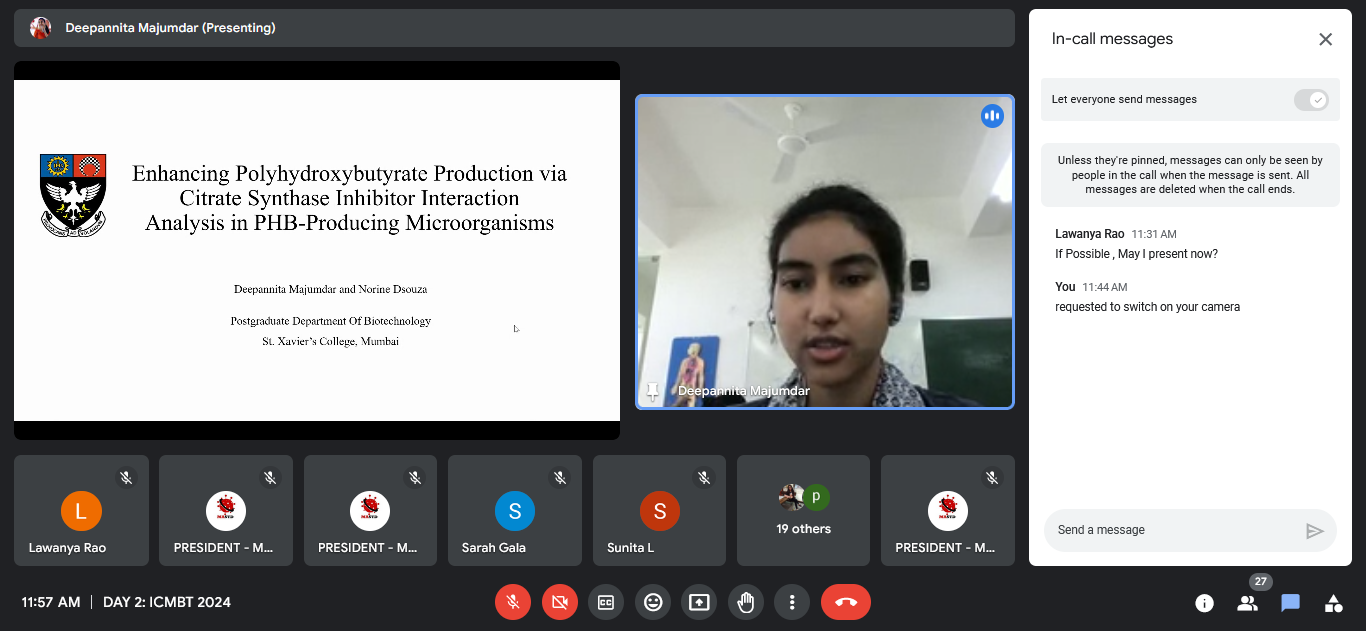Click the Present now screen share icon
The width and height of the screenshot is (1366, 631).
[699, 602]
